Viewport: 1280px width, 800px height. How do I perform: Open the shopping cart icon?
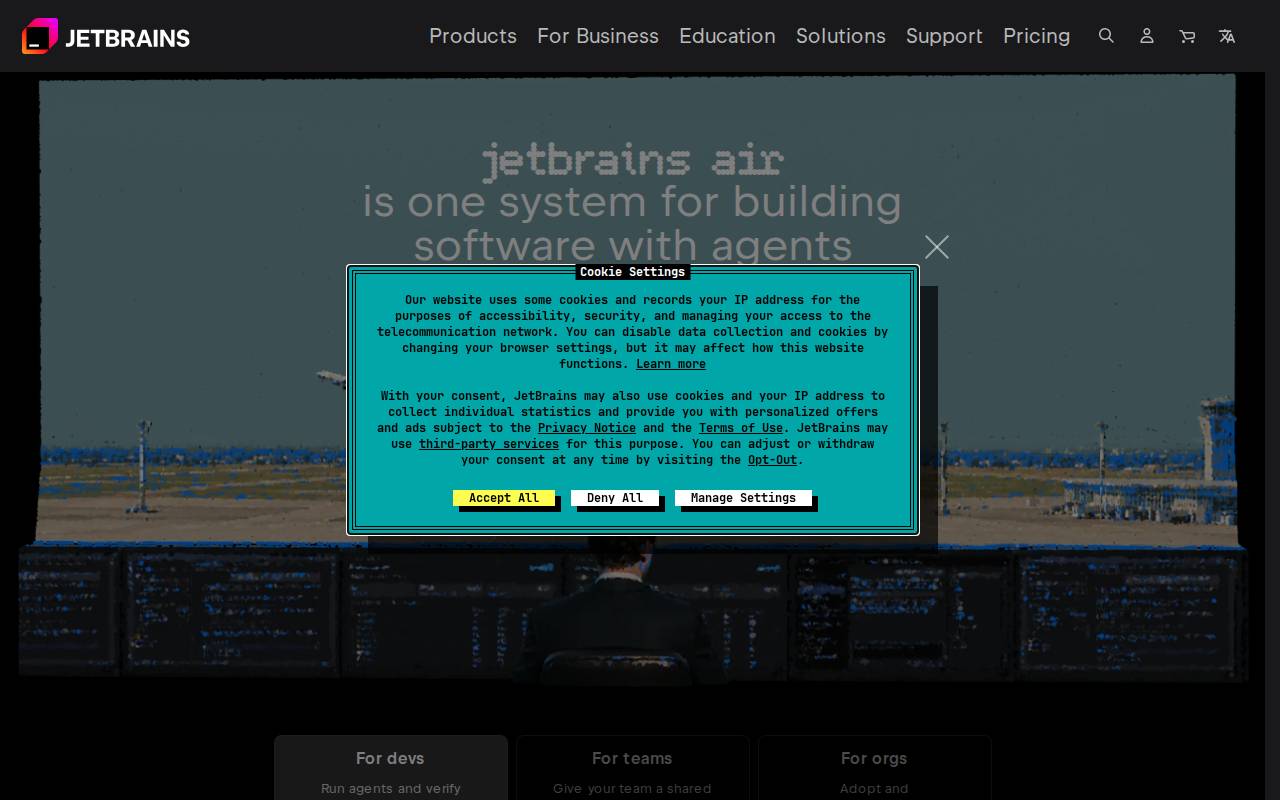coord(1187,36)
